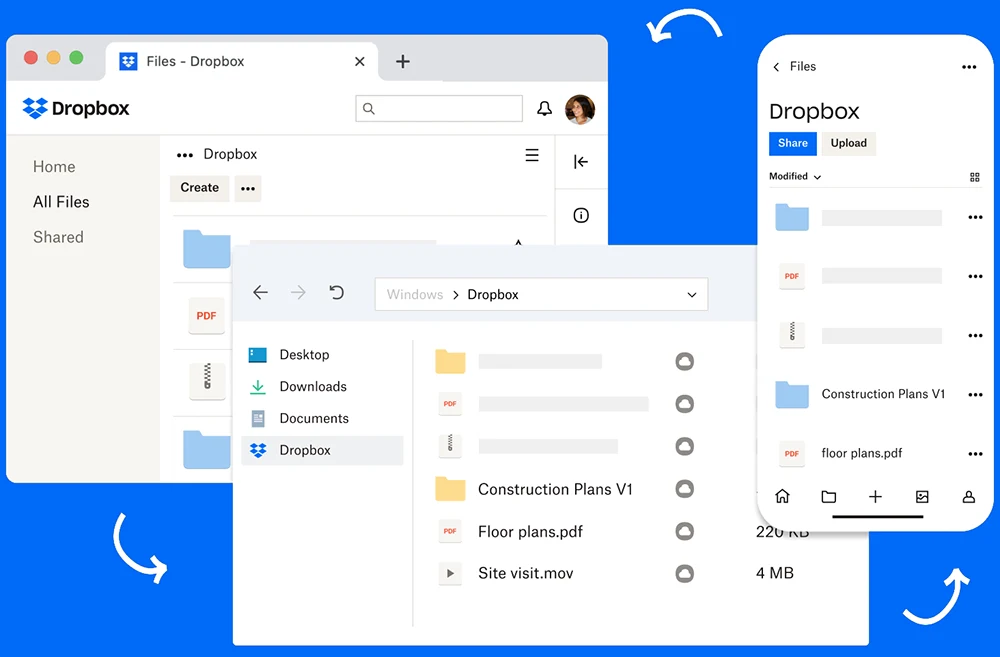
Task: Select the PDF file in the web file list
Action: tap(206, 316)
